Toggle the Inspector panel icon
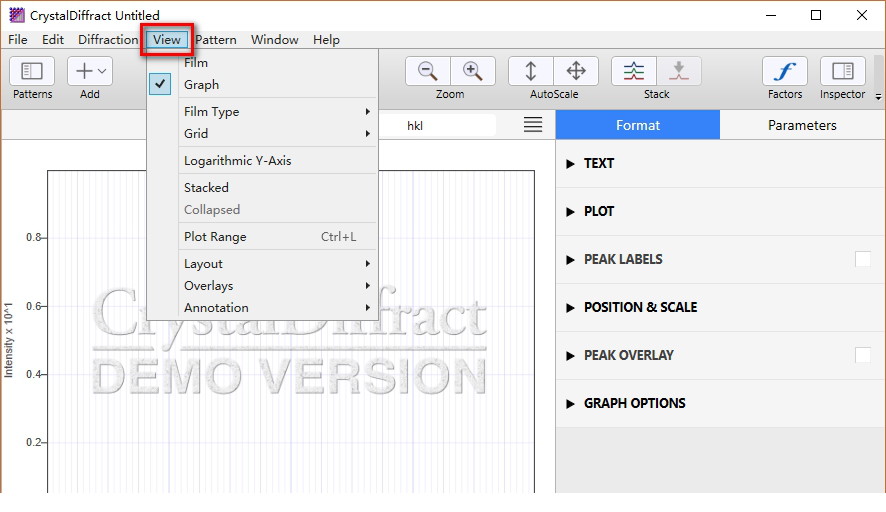Screen dimensions: 886x512 (842, 71)
